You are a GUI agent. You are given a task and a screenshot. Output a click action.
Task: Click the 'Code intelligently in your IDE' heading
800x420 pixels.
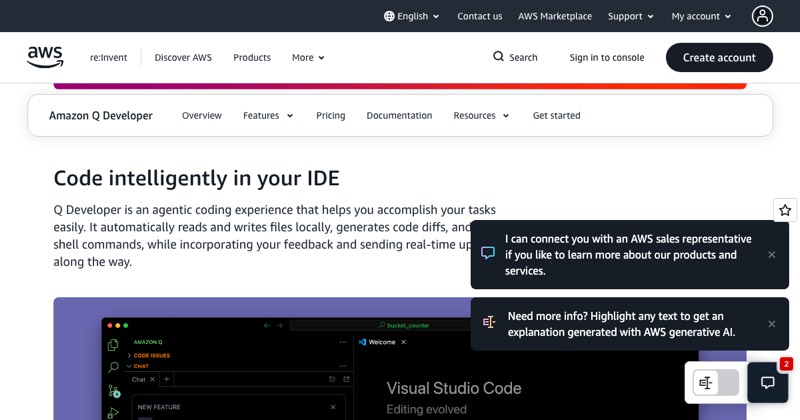click(196, 178)
